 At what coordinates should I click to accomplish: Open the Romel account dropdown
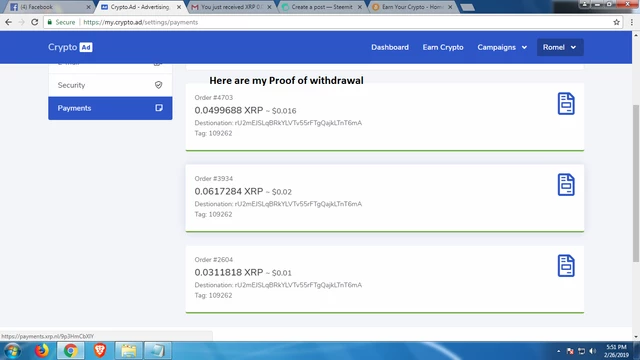point(560,47)
